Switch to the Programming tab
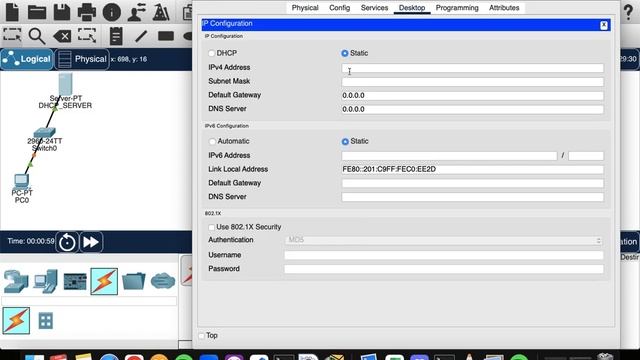 pos(457,8)
